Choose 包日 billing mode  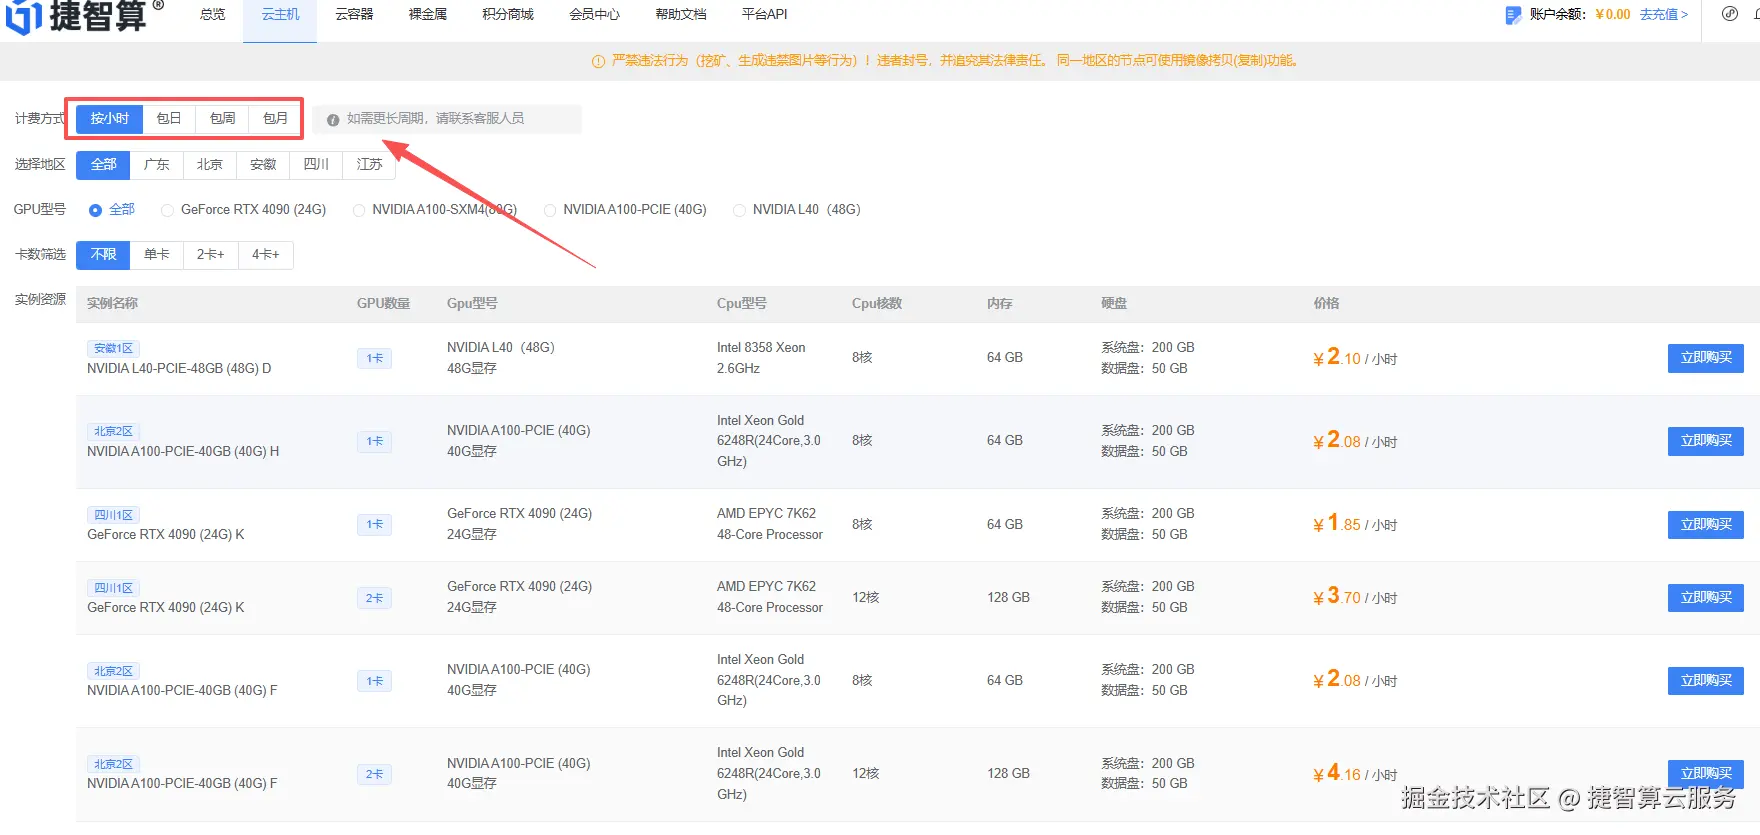(x=169, y=118)
